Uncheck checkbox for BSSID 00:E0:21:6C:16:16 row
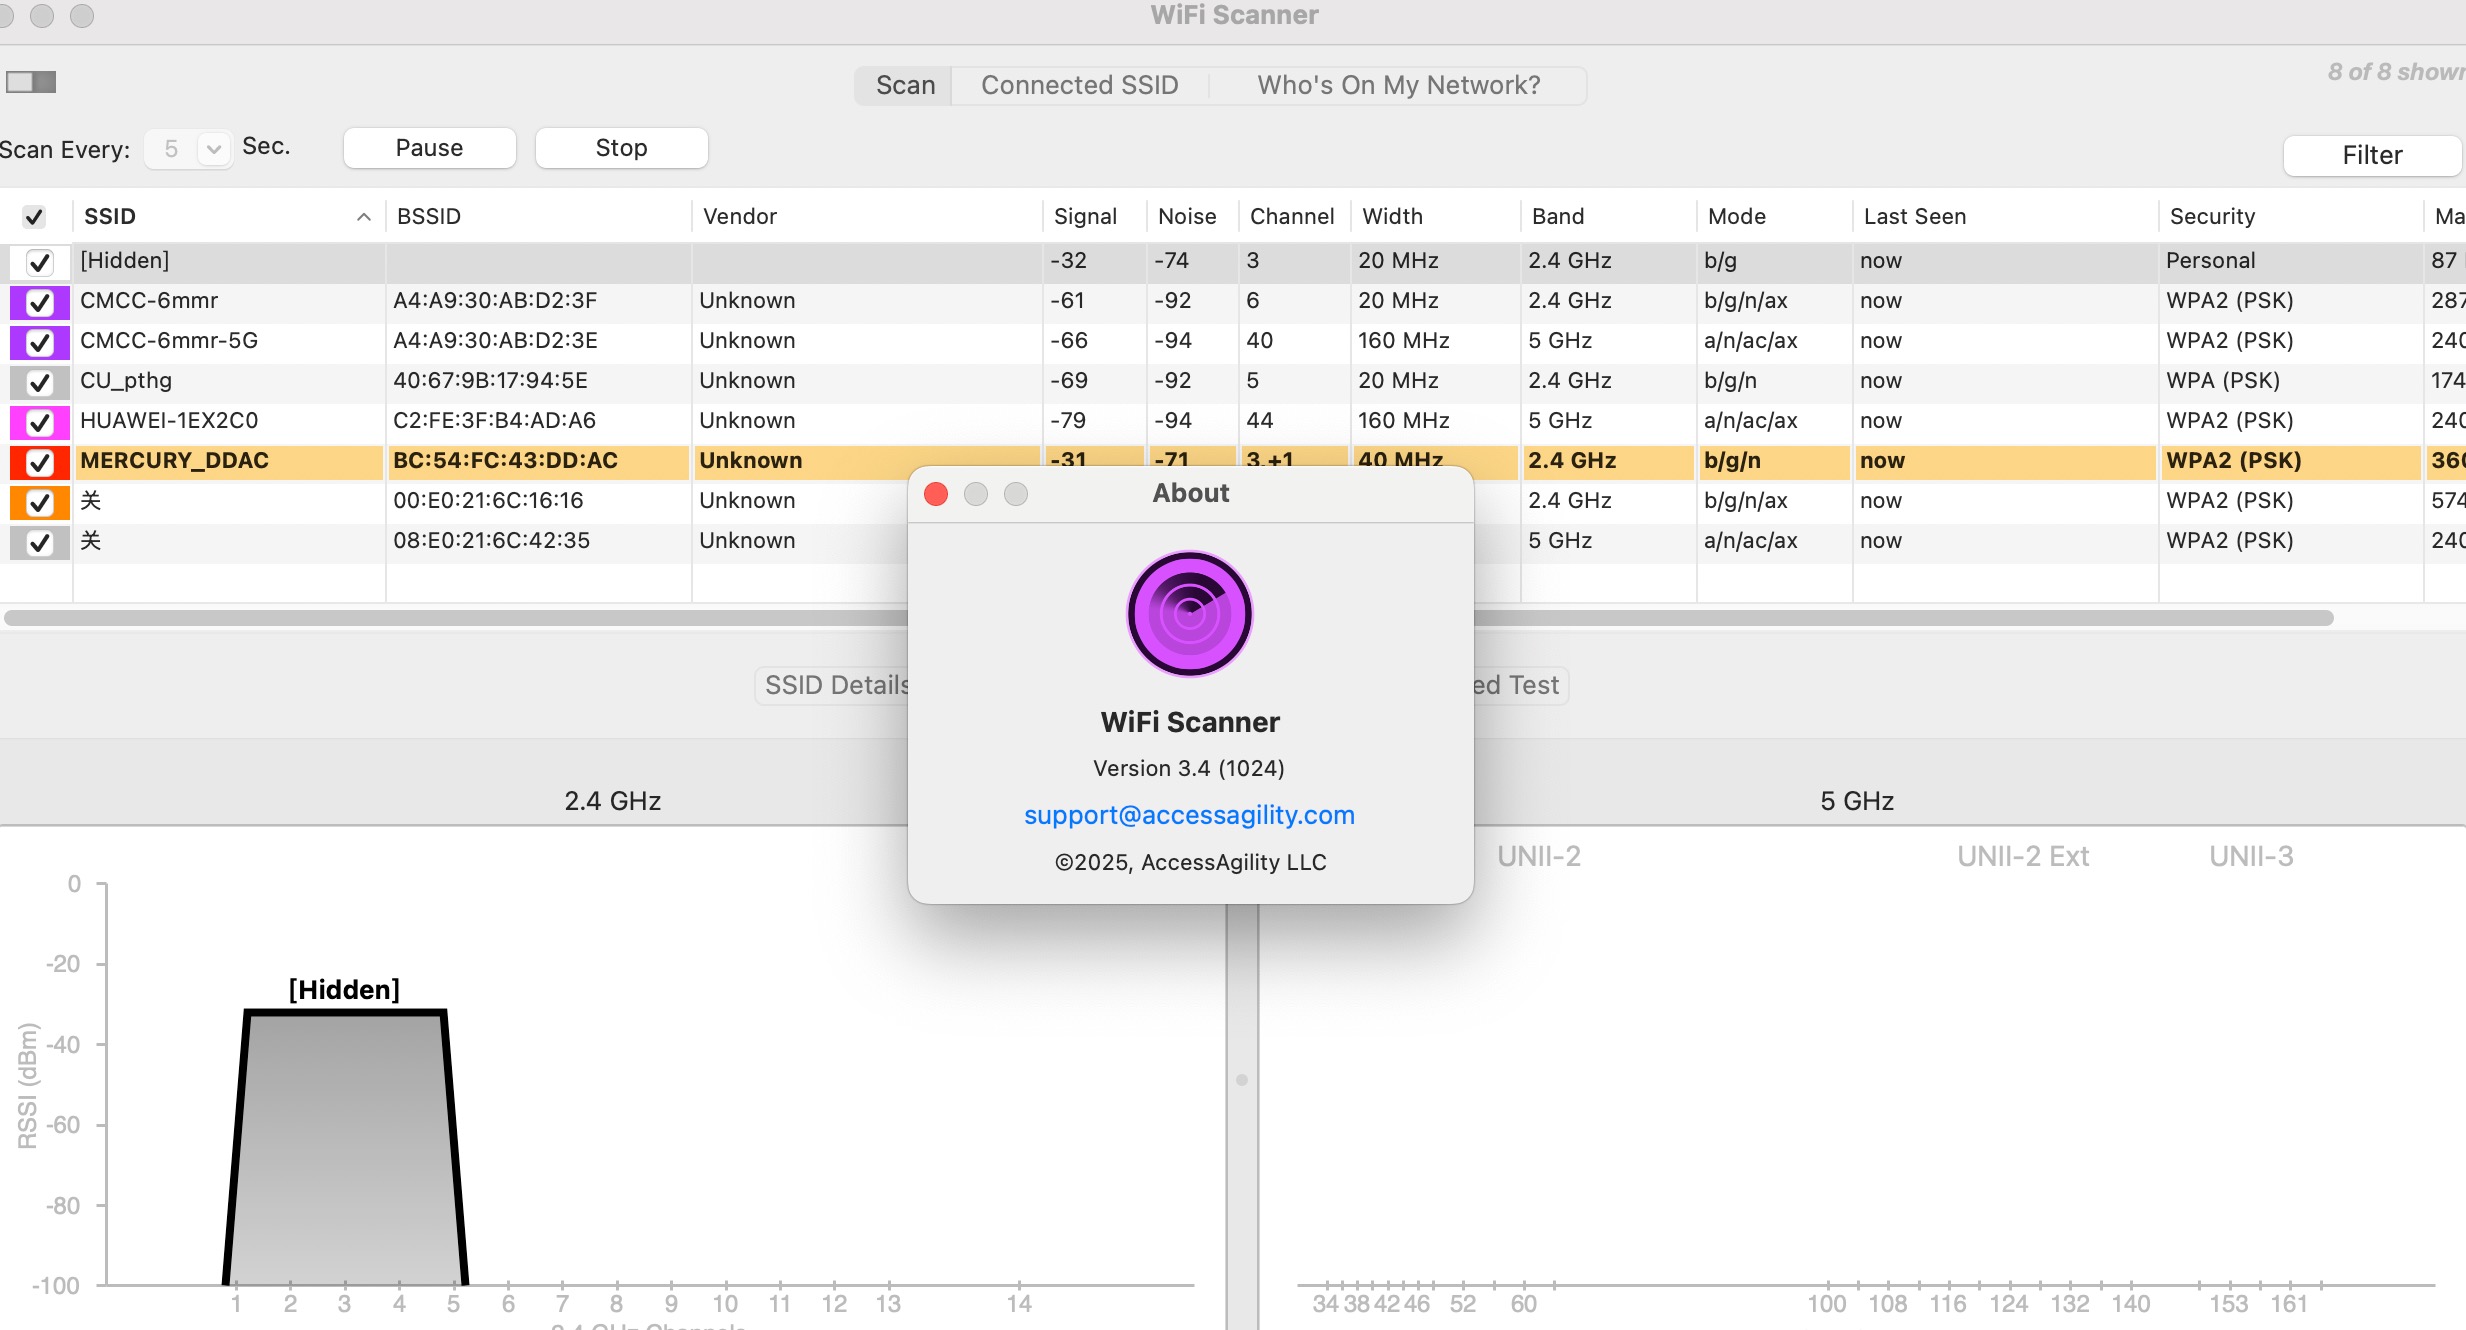Image resolution: width=2466 pixels, height=1330 pixels. coord(39,502)
